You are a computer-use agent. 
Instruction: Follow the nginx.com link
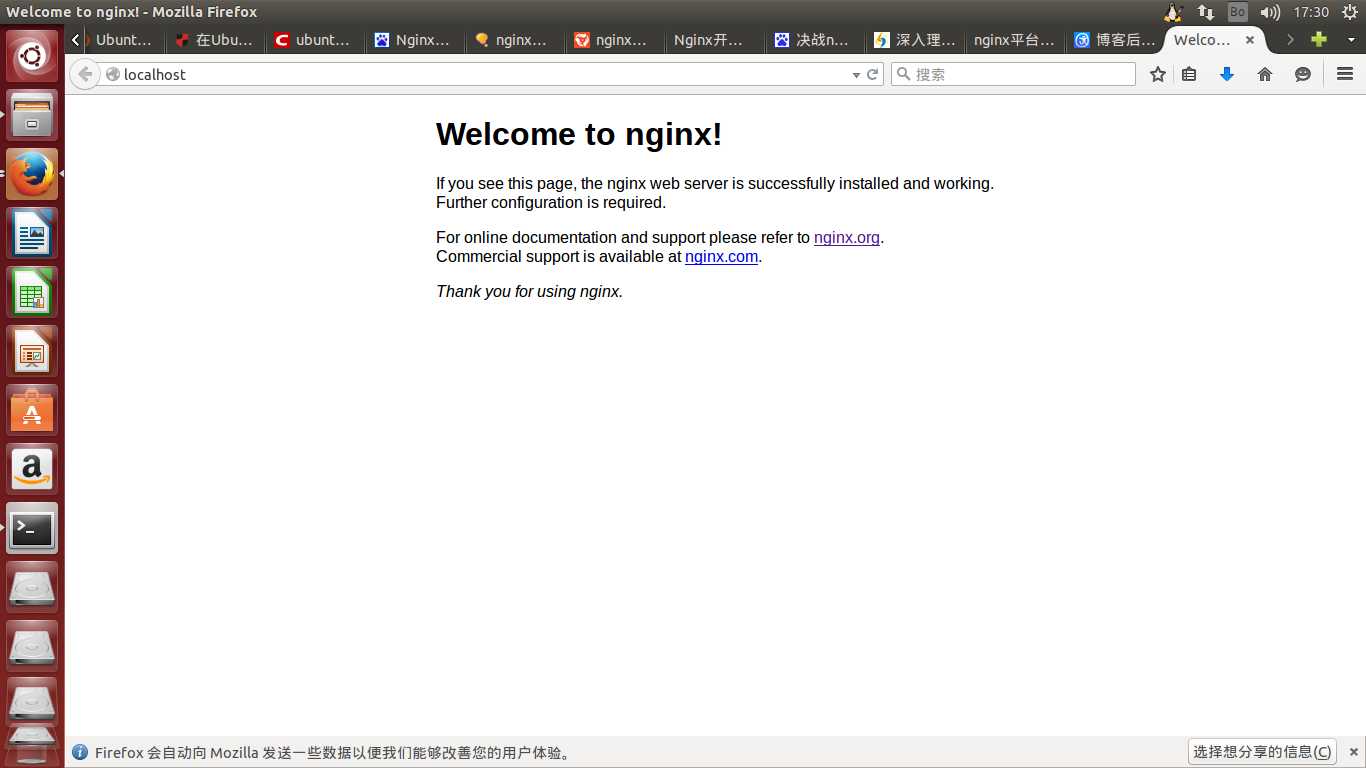(x=722, y=257)
